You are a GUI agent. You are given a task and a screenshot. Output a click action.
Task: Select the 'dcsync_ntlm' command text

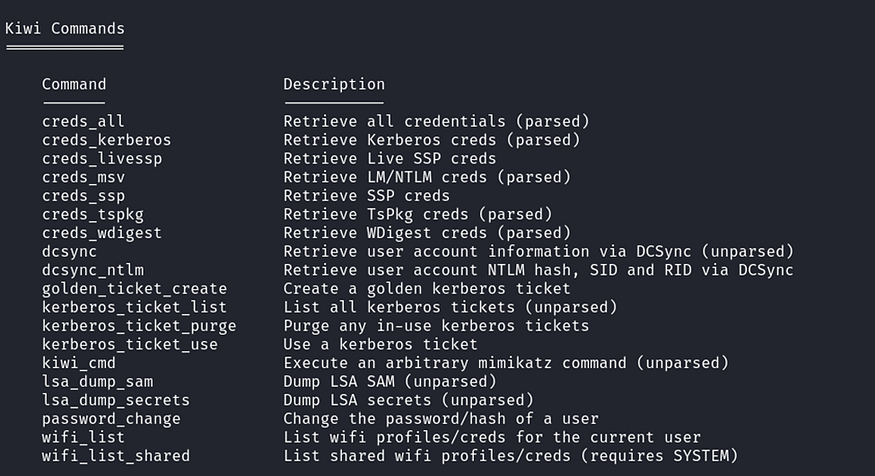pos(93,270)
